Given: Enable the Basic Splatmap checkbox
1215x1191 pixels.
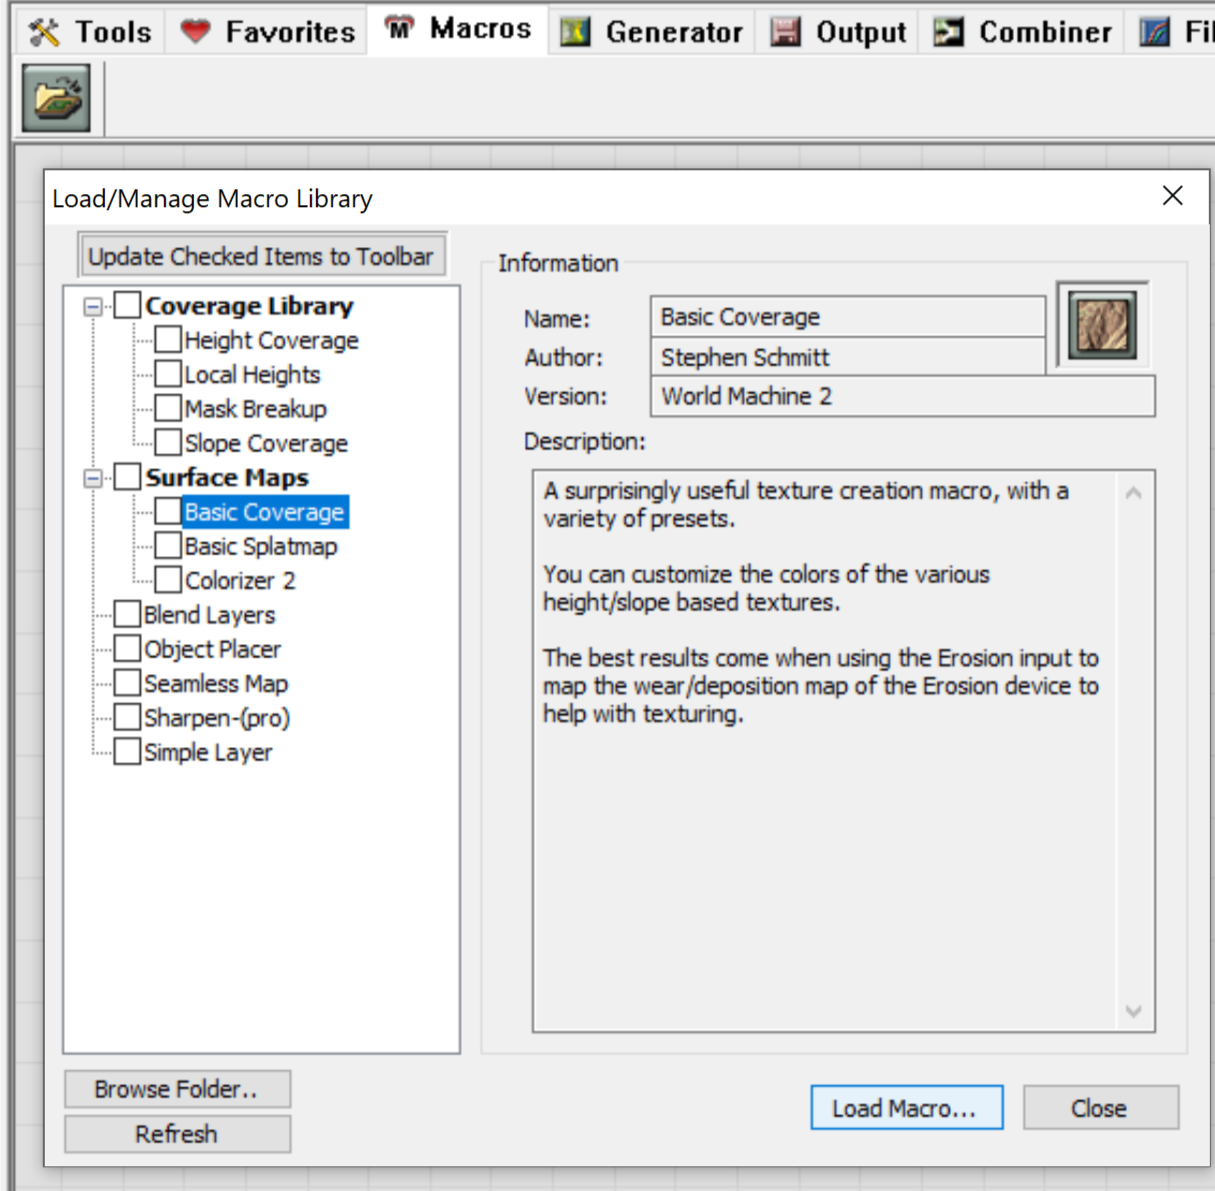Looking at the screenshot, I should tap(168, 546).
